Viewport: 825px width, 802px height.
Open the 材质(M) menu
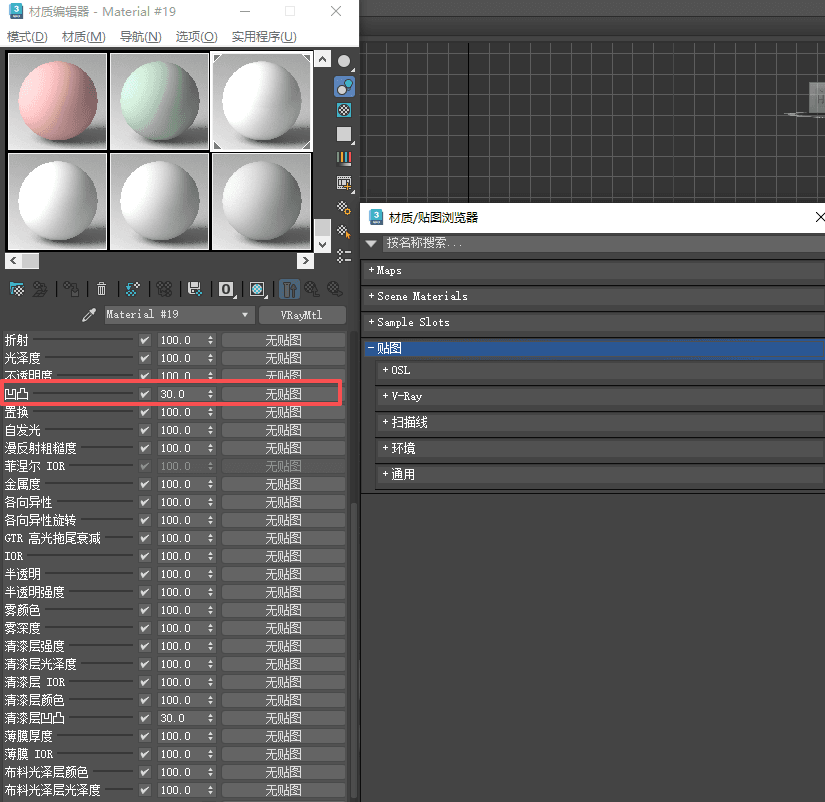pyautogui.click(x=83, y=37)
